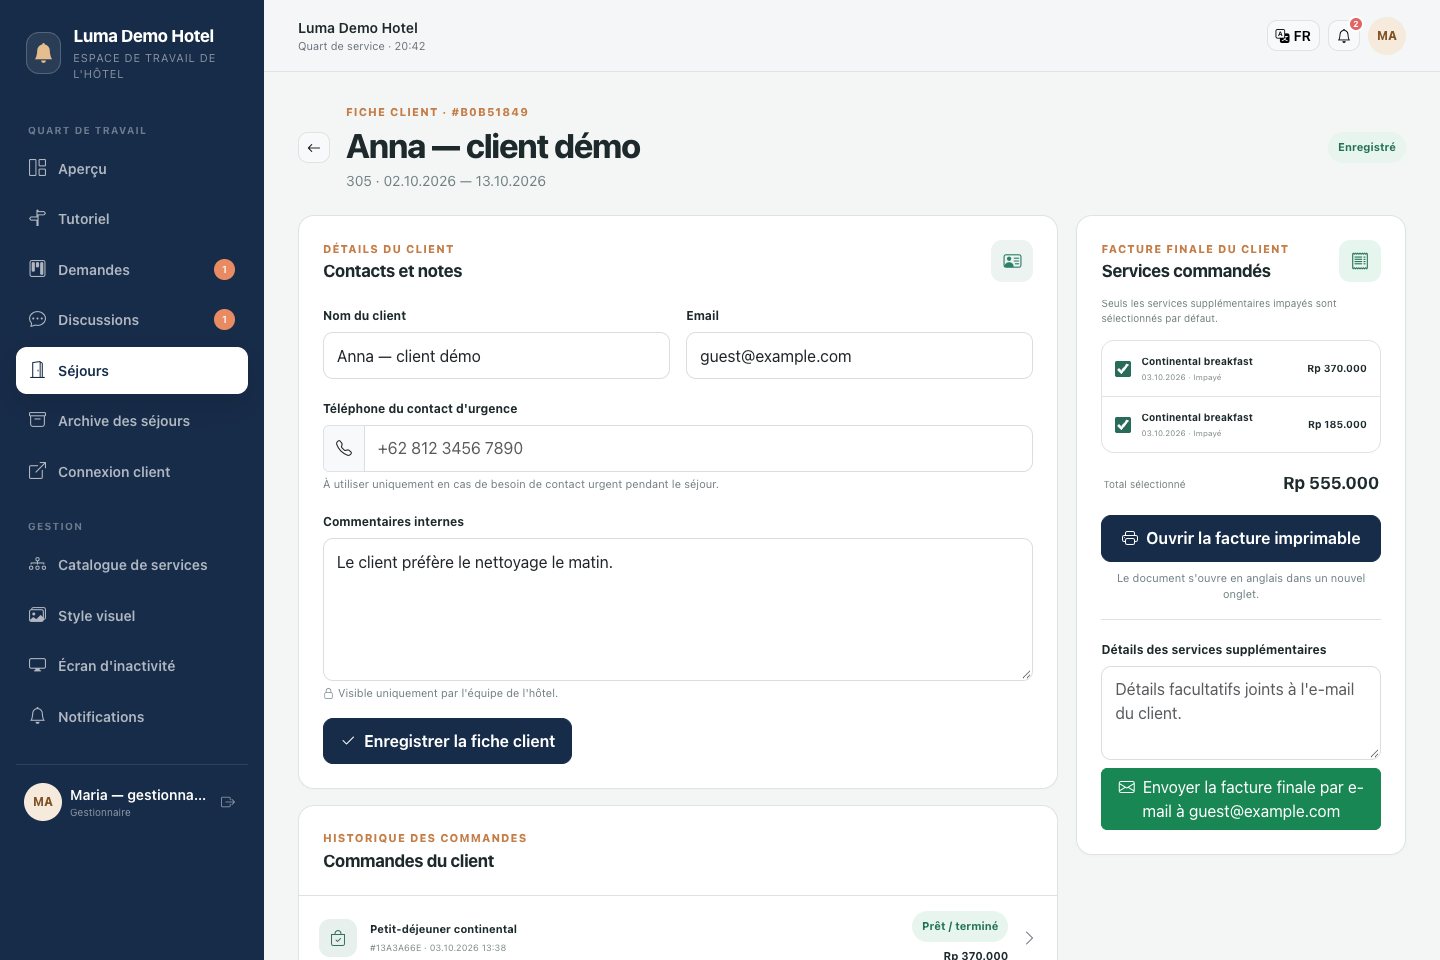Open Archive des séjours
Screen dimensions: 1440x960
coord(132,421)
